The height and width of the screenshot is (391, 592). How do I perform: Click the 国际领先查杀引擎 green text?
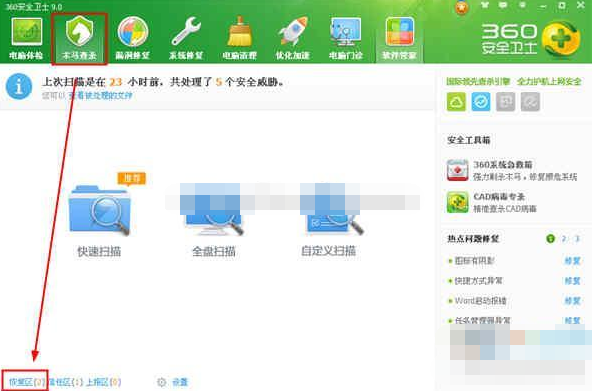click(x=478, y=81)
